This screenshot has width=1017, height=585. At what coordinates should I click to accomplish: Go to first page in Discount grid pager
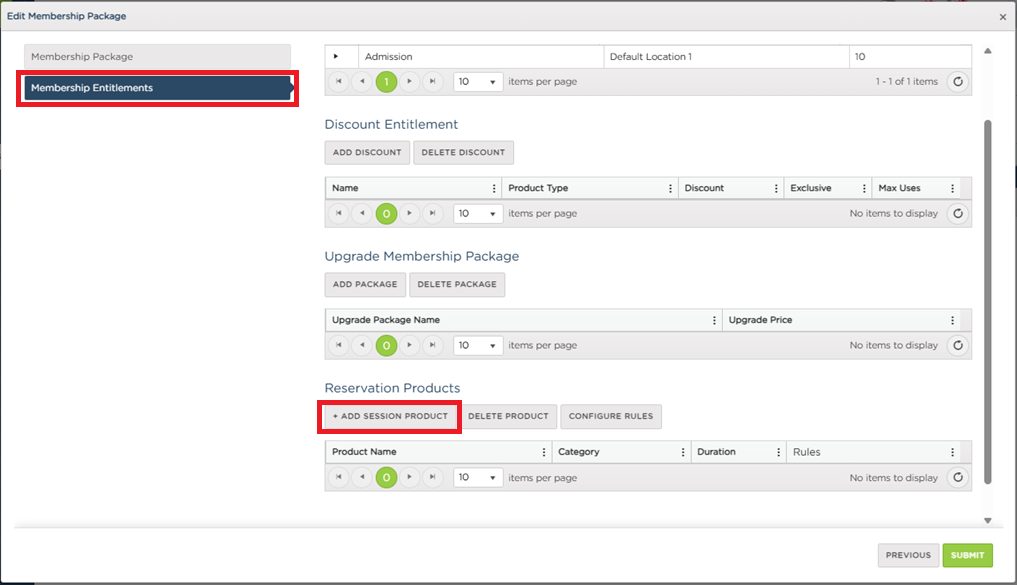click(339, 213)
